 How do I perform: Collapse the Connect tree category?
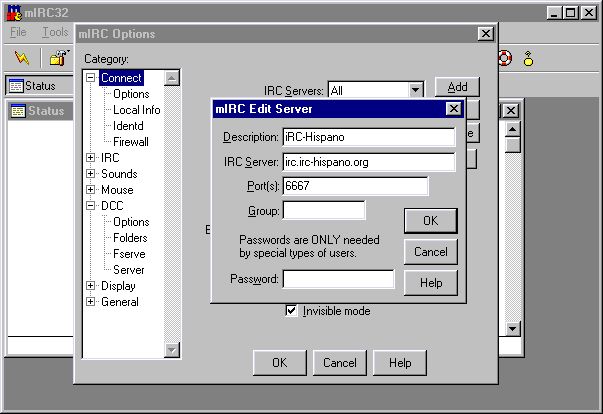[x=90, y=78]
